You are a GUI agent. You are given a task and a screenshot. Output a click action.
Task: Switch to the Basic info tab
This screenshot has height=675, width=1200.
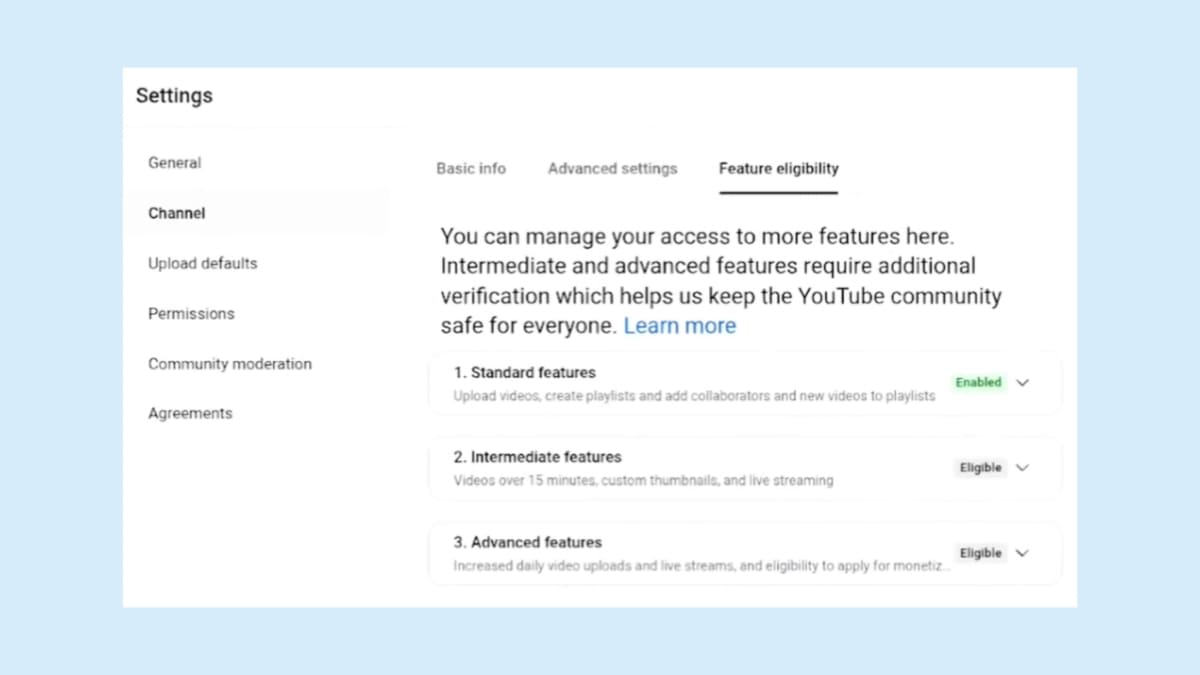[x=470, y=168]
